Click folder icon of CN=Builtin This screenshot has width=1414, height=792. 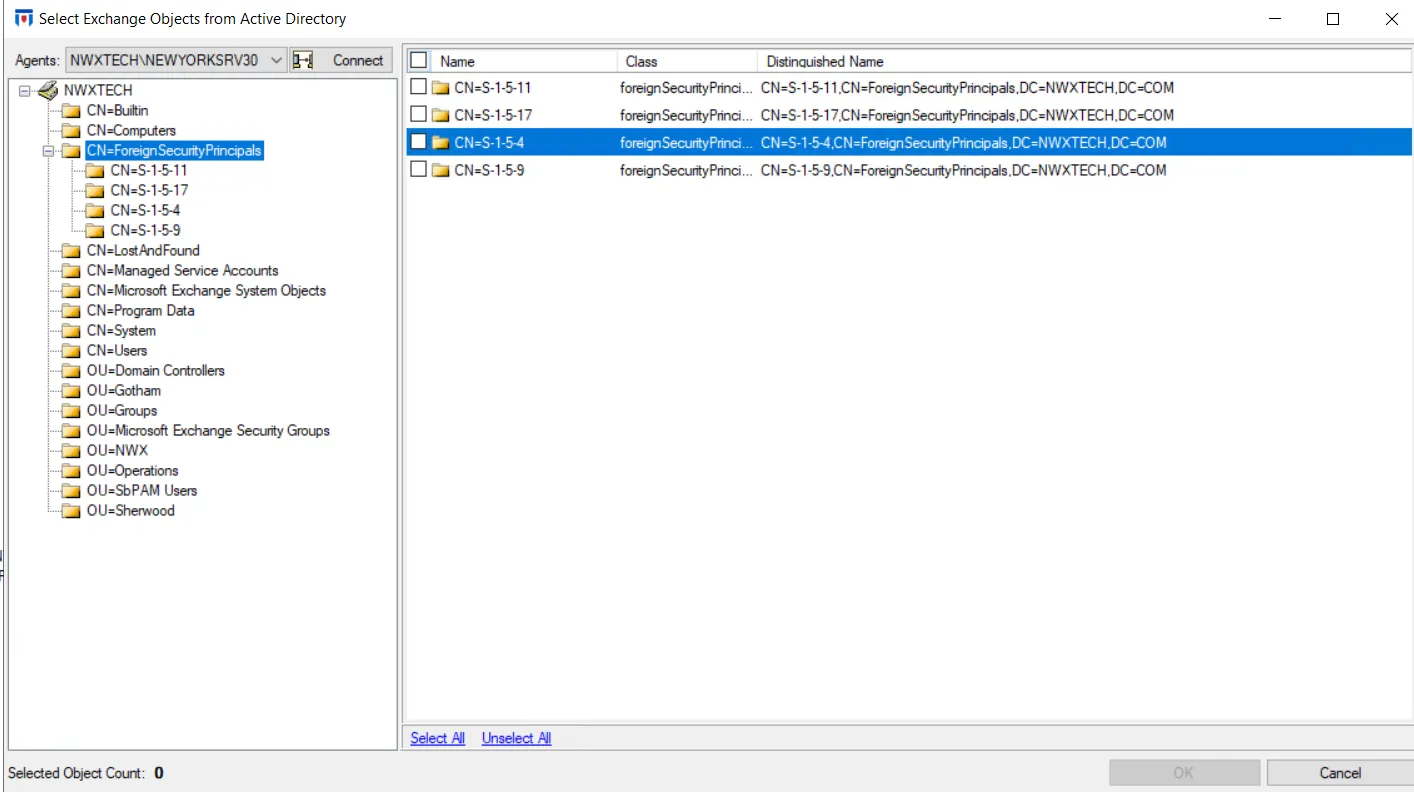(70, 111)
